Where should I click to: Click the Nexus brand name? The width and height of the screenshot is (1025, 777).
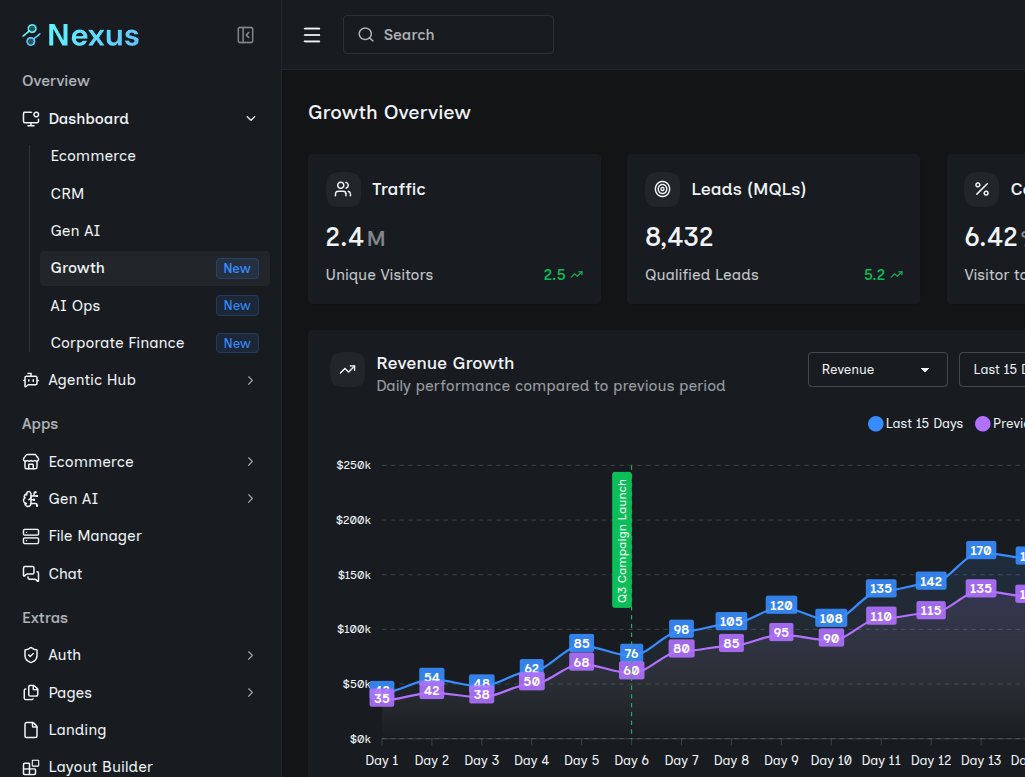tap(93, 35)
